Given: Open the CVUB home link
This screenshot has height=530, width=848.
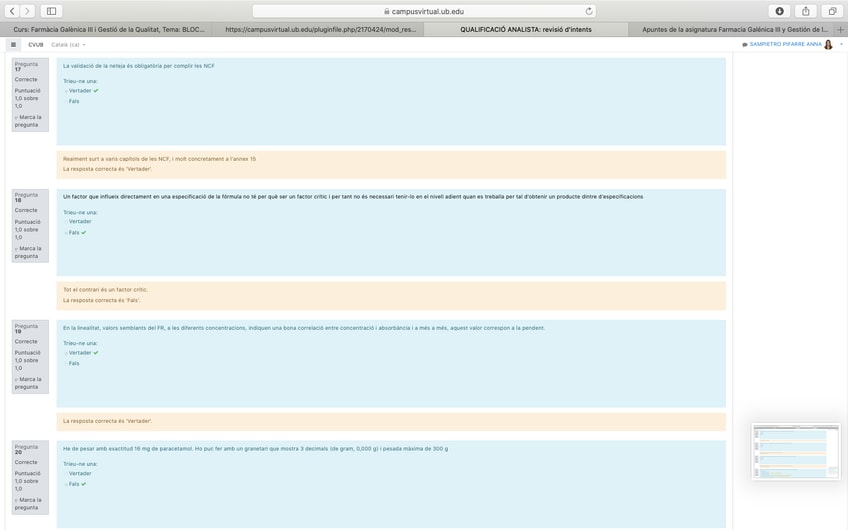Looking at the screenshot, I should point(36,45).
